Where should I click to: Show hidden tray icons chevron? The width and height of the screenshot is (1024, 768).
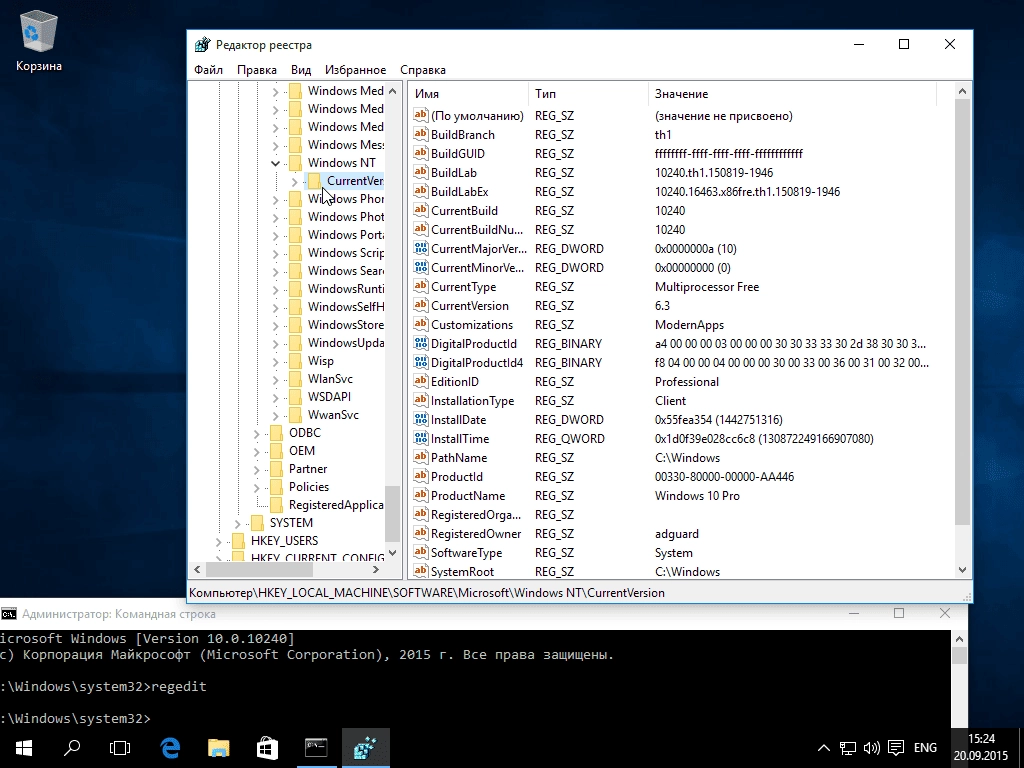(x=824, y=748)
